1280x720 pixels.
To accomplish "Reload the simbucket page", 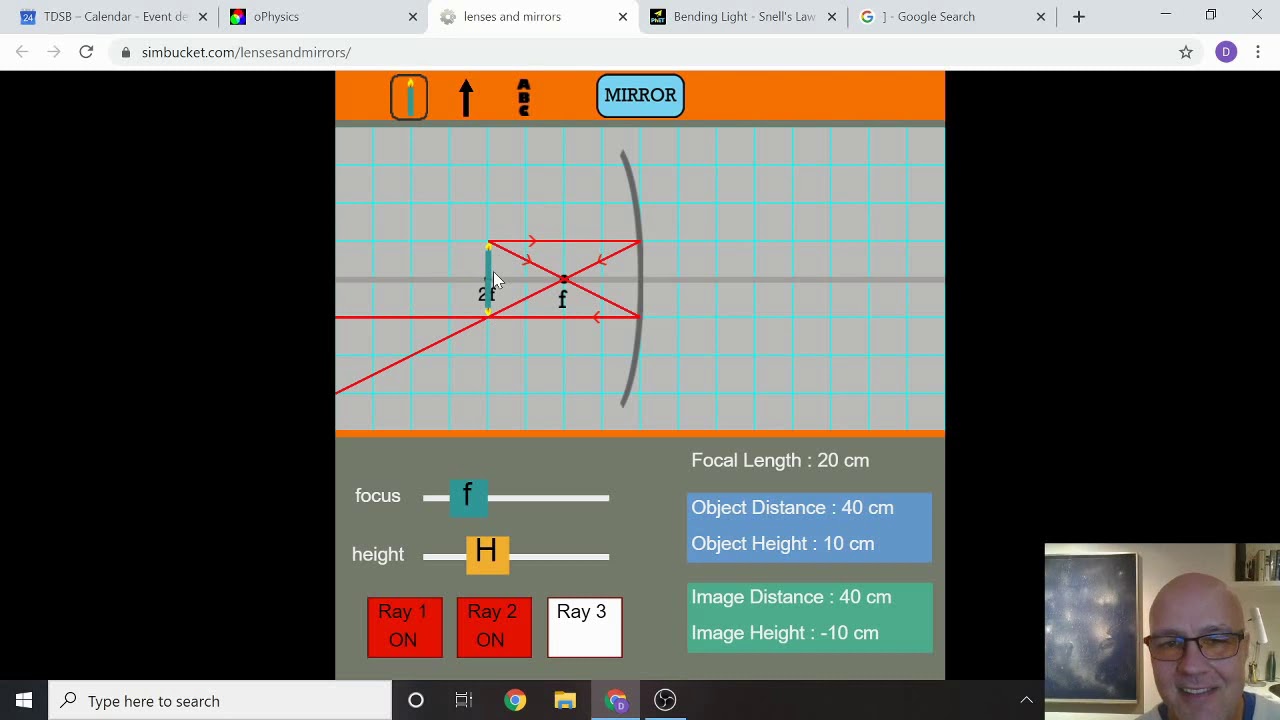I will click(x=86, y=52).
